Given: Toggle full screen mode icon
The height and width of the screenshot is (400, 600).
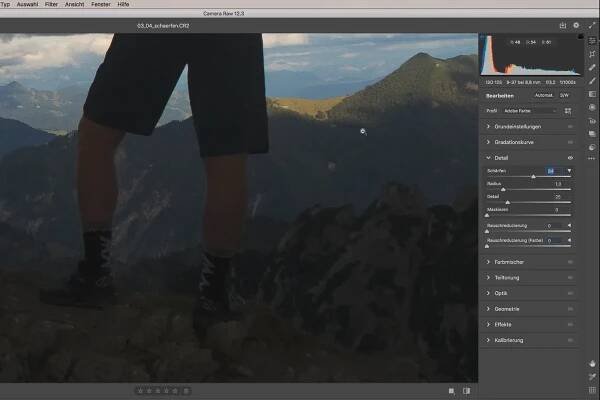Looking at the screenshot, I should [x=592, y=25].
